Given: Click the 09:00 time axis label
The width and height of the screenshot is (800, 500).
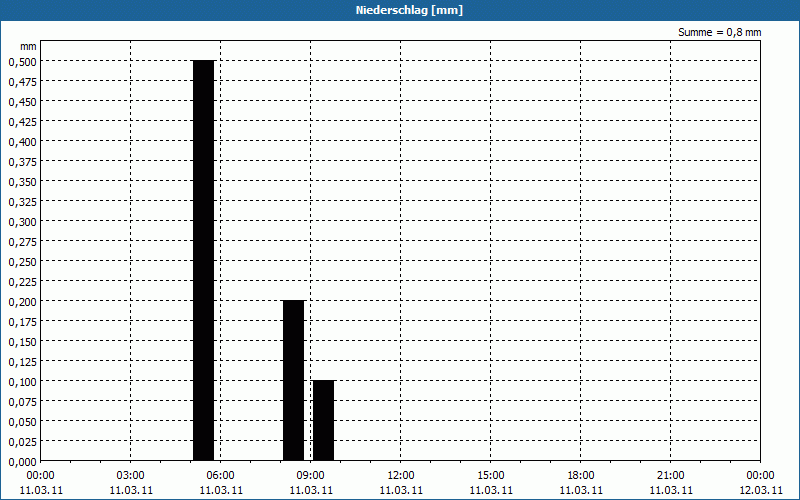Looking at the screenshot, I should click(311, 476).
